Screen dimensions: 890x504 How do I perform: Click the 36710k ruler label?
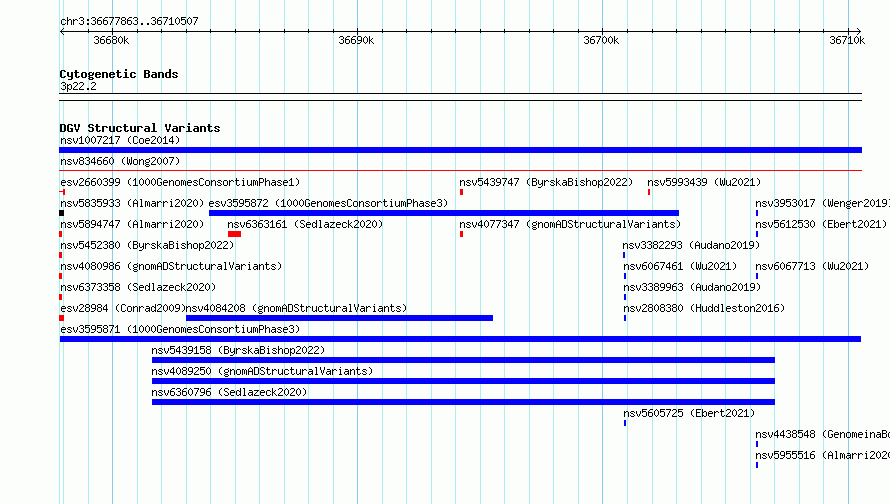point(847,40)
